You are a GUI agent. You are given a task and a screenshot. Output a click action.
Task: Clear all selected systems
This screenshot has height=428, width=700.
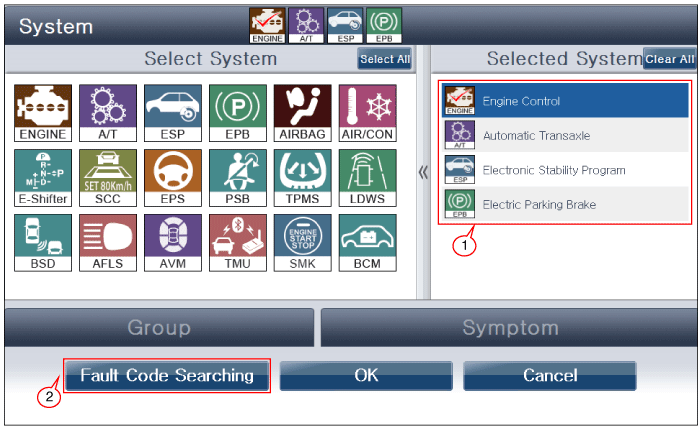(x=670, y=59)
